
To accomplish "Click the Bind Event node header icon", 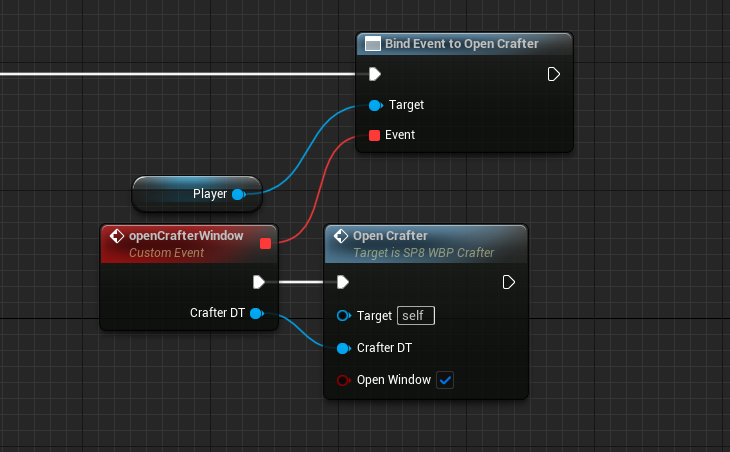I will click(x=373, y=44).
